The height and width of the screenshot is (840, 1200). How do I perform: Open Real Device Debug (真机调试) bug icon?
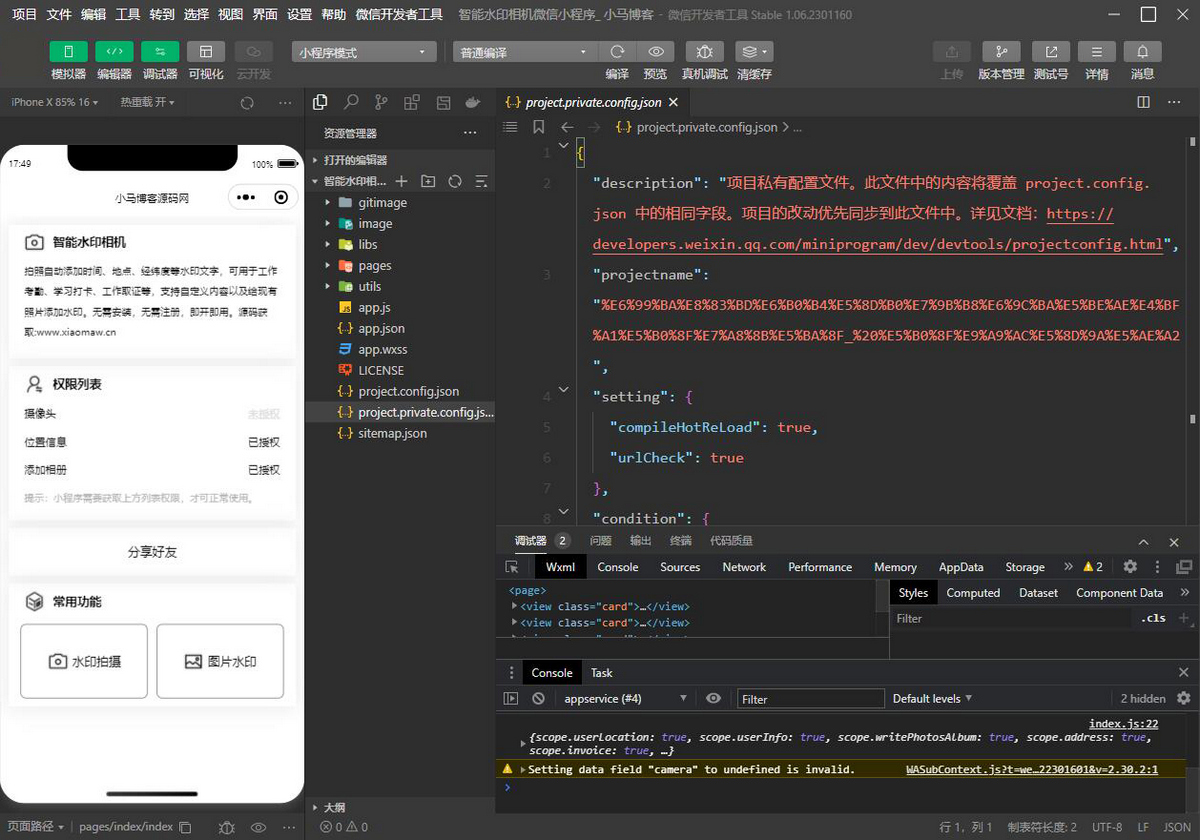[704, 52]
